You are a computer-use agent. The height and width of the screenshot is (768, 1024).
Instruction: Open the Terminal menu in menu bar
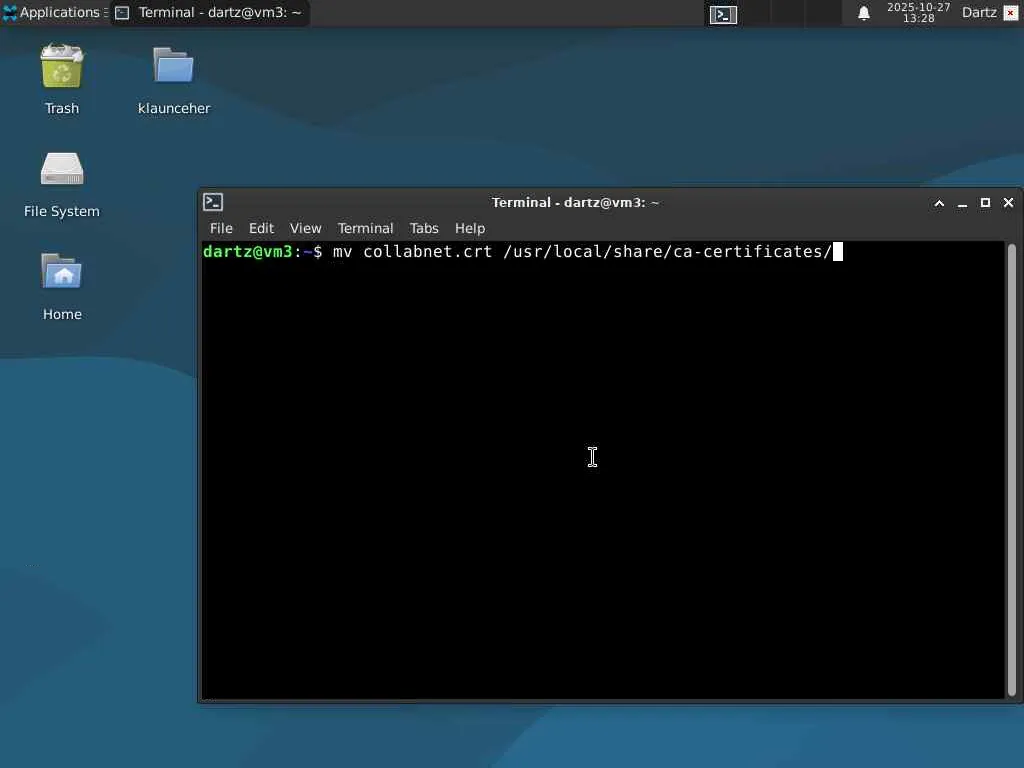point(365,228)
